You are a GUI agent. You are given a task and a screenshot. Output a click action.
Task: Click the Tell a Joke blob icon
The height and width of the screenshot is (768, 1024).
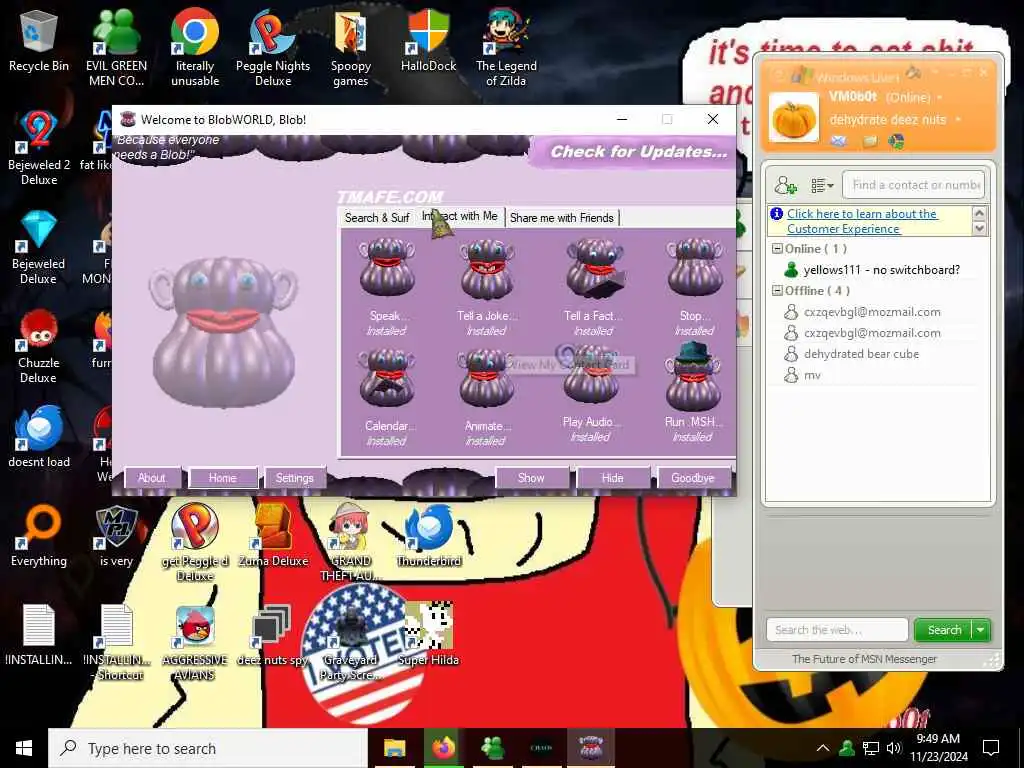(x=487, y=268)
